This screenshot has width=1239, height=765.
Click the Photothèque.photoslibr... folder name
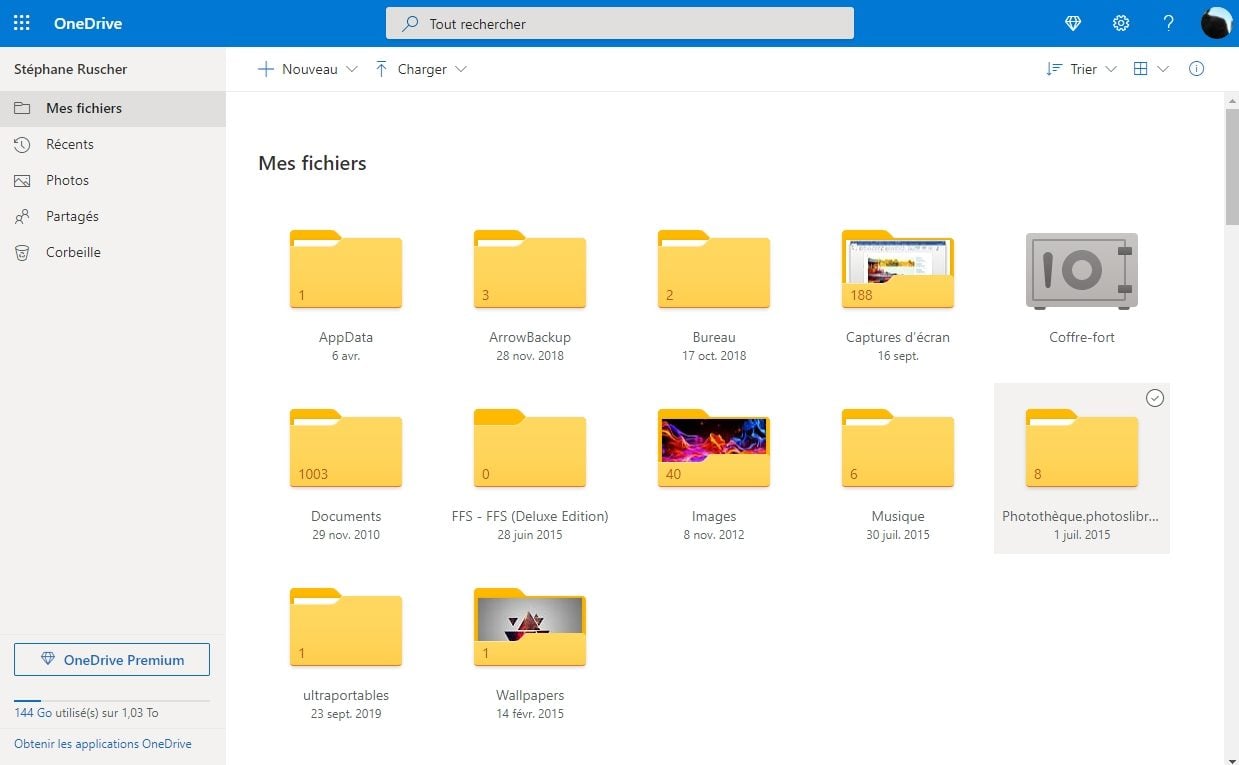coord(1082,516)
